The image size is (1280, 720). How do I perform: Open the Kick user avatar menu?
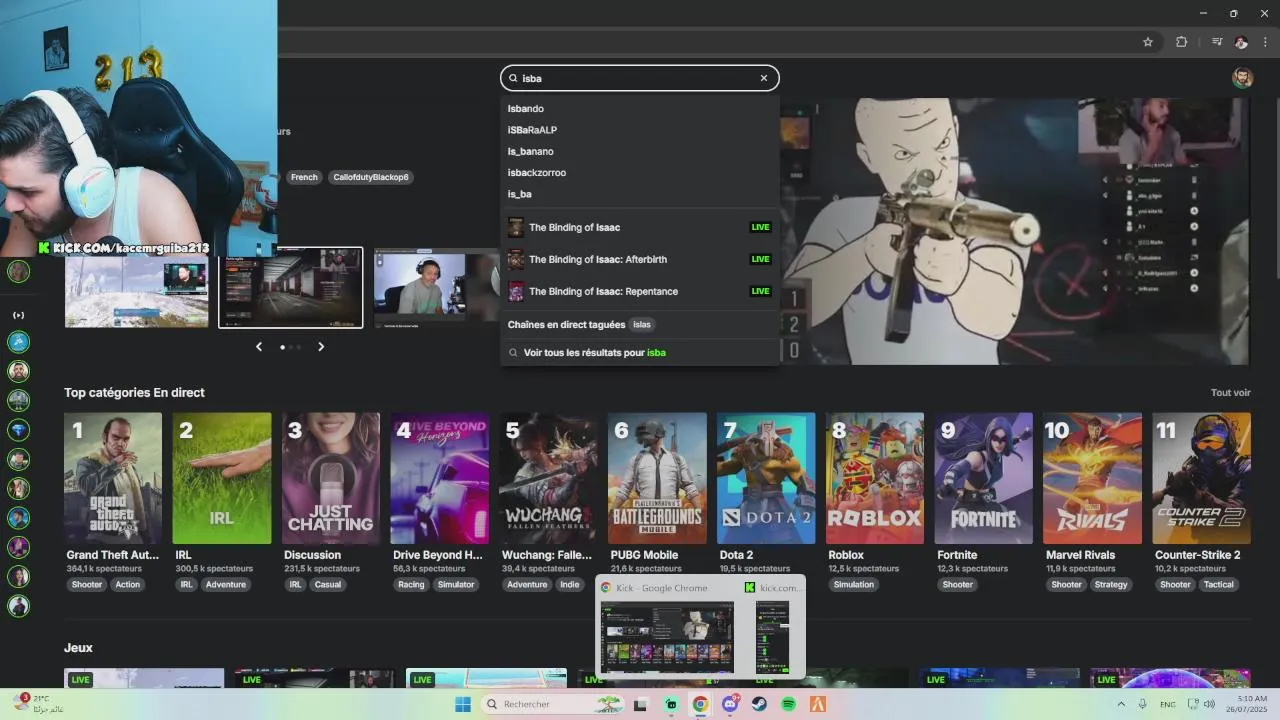click(1242, 78)
